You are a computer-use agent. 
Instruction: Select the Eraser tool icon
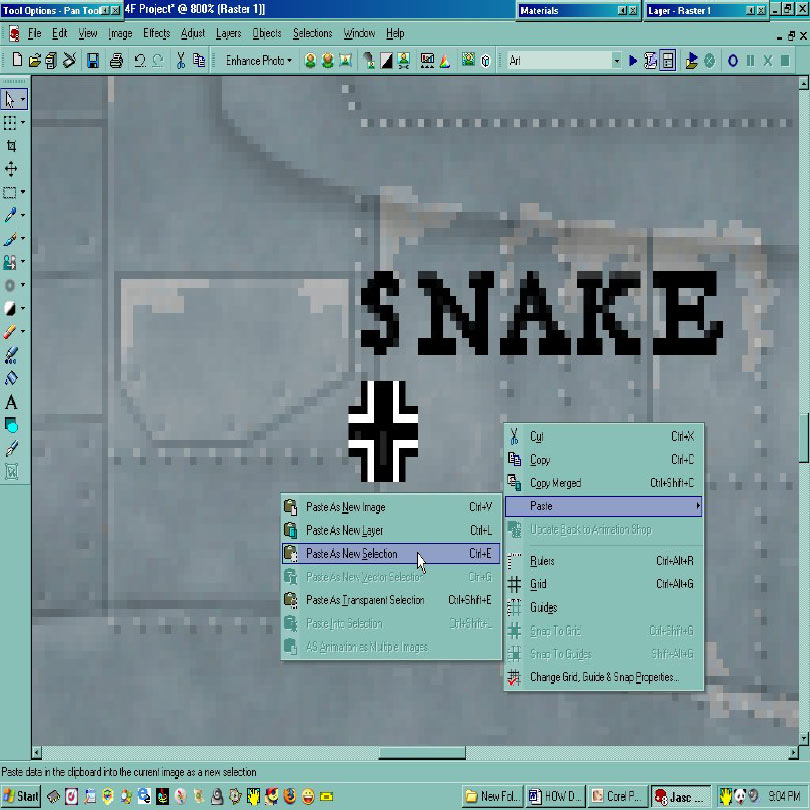point(9,332)
